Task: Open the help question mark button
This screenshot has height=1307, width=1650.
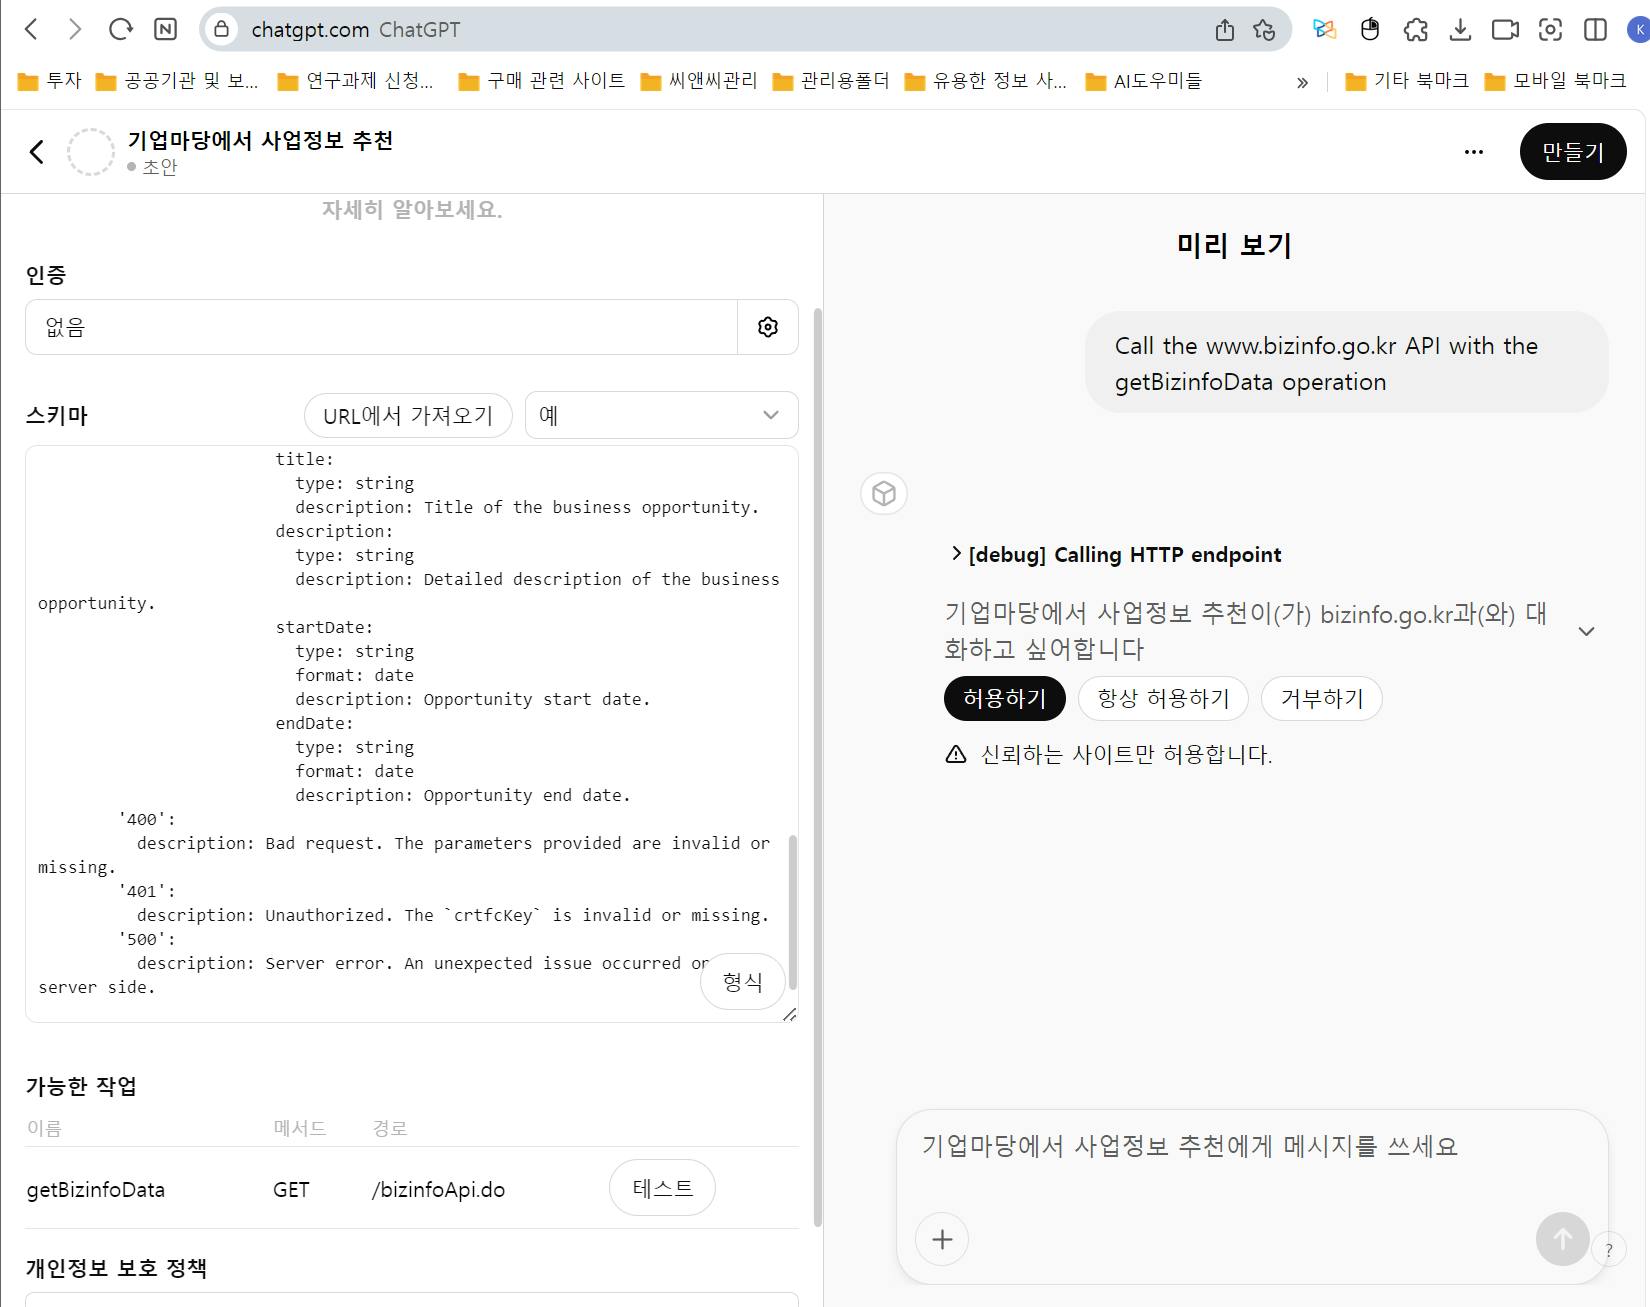Action: click(1609, 1250)
